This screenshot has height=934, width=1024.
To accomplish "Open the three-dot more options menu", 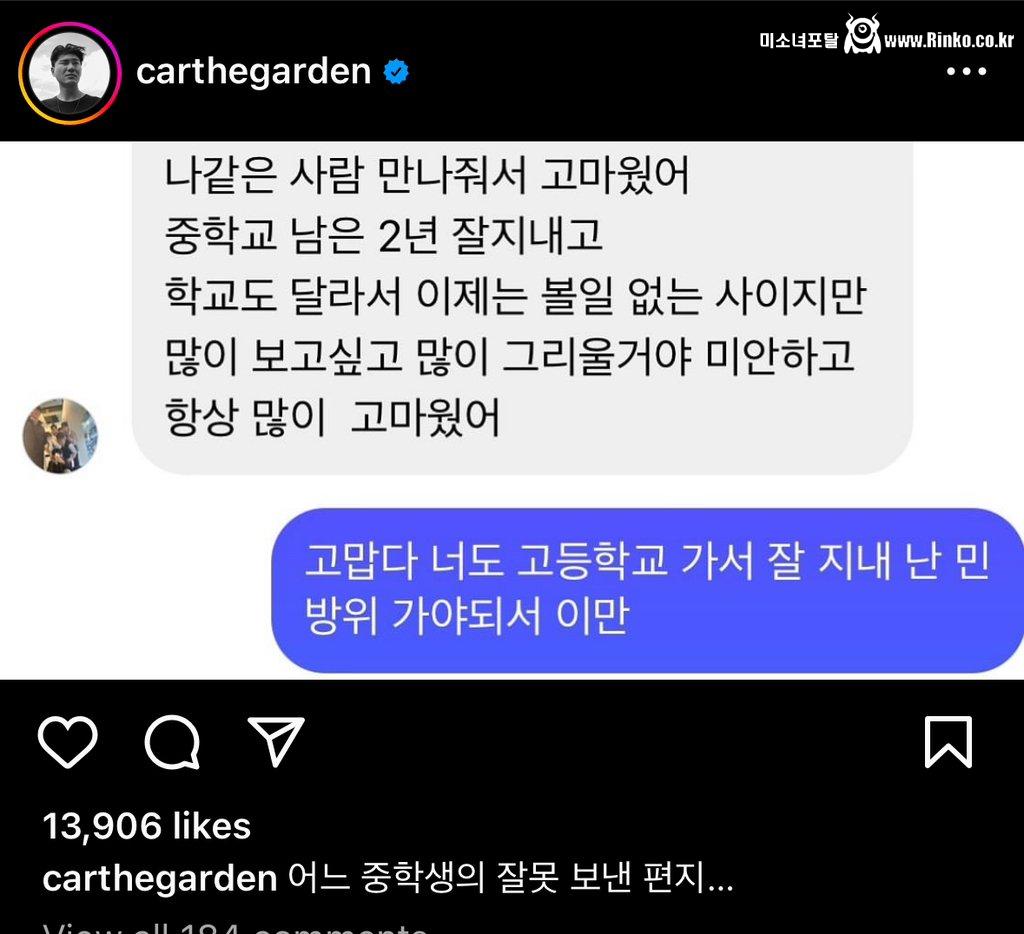I will click(x=967, y=71).
